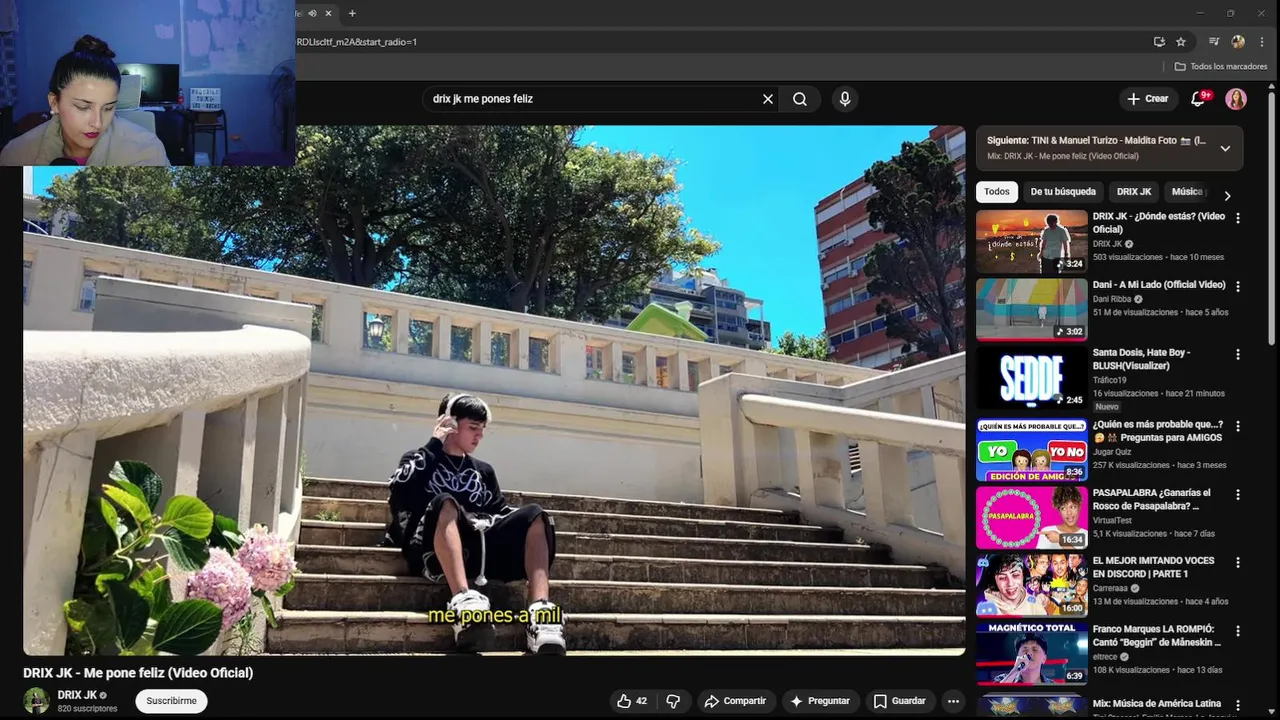Show more filter chips with right arrow
1280x720 pixels.
[1227, 196]
